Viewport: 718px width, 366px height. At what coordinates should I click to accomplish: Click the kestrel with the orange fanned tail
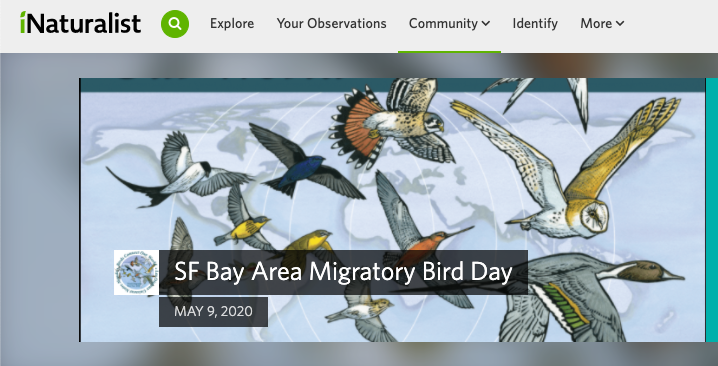point(392,124)
